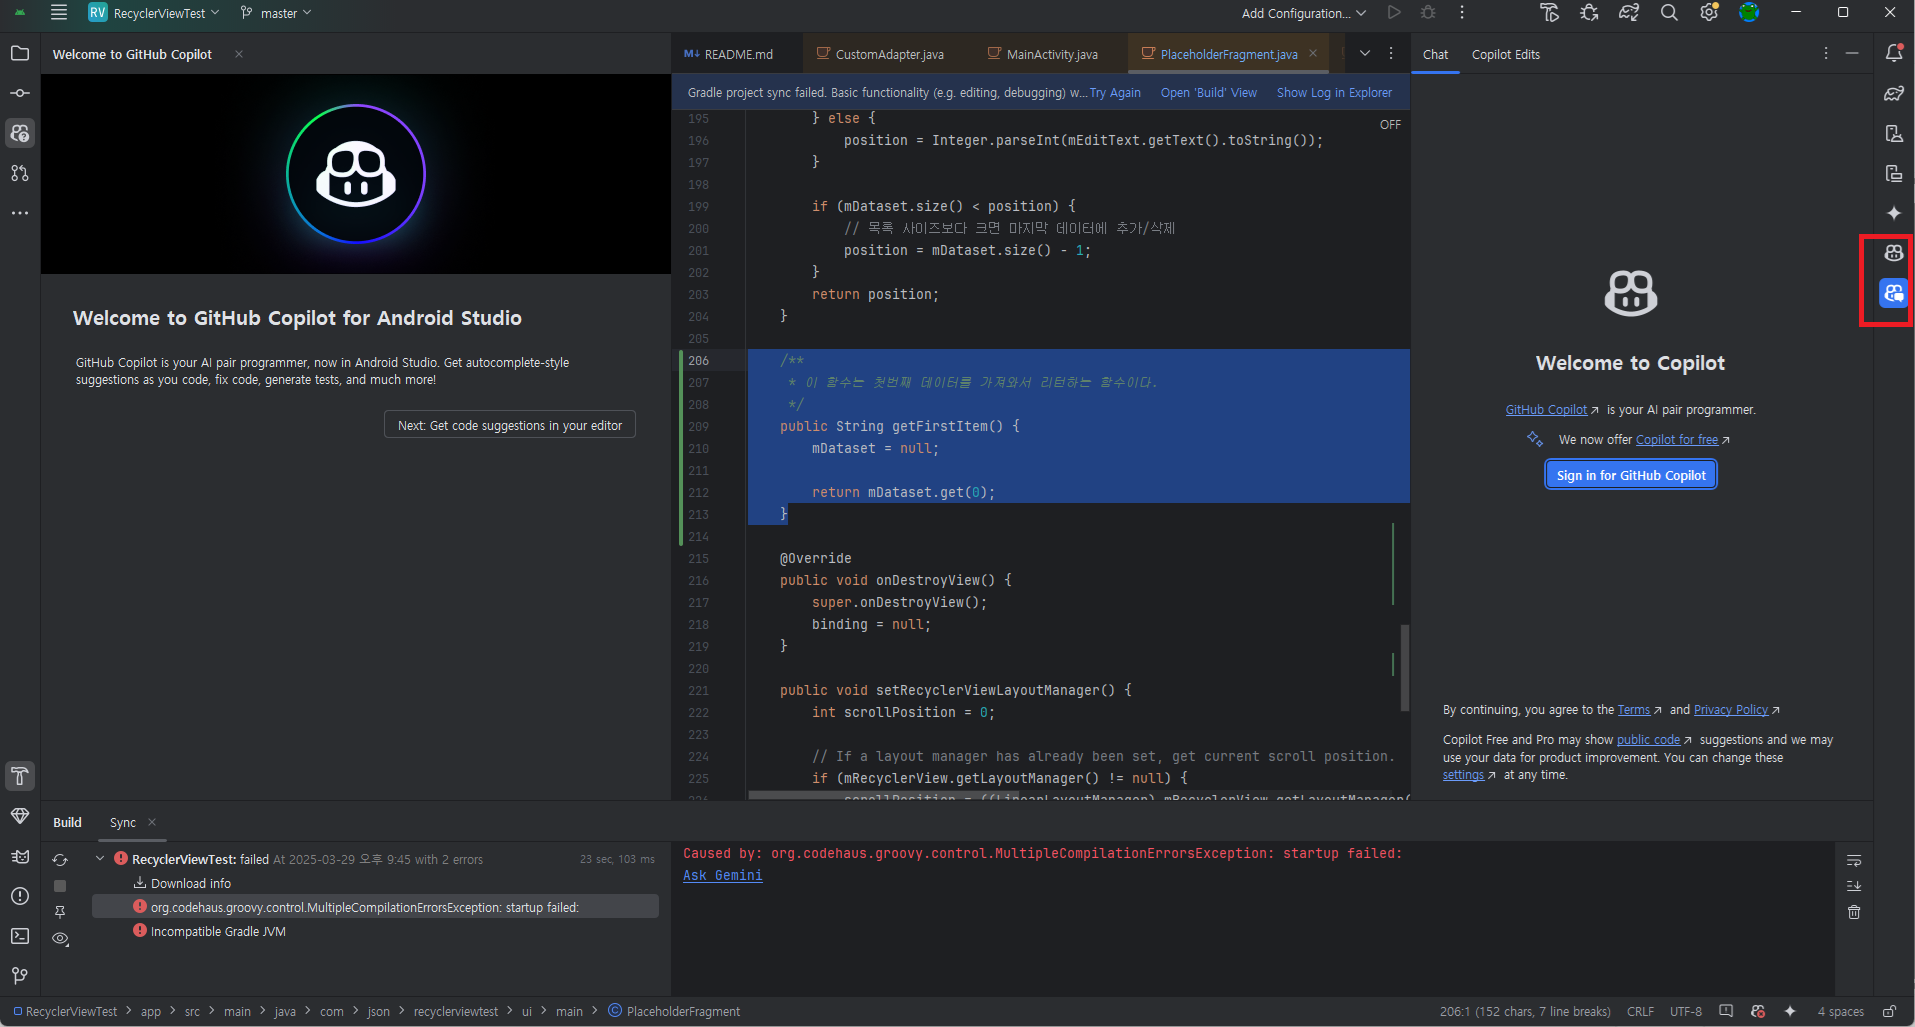This screenshot has height=1027, width=1915.
Task: Open the Build tool window icon
Action: [x=20, y=776]
